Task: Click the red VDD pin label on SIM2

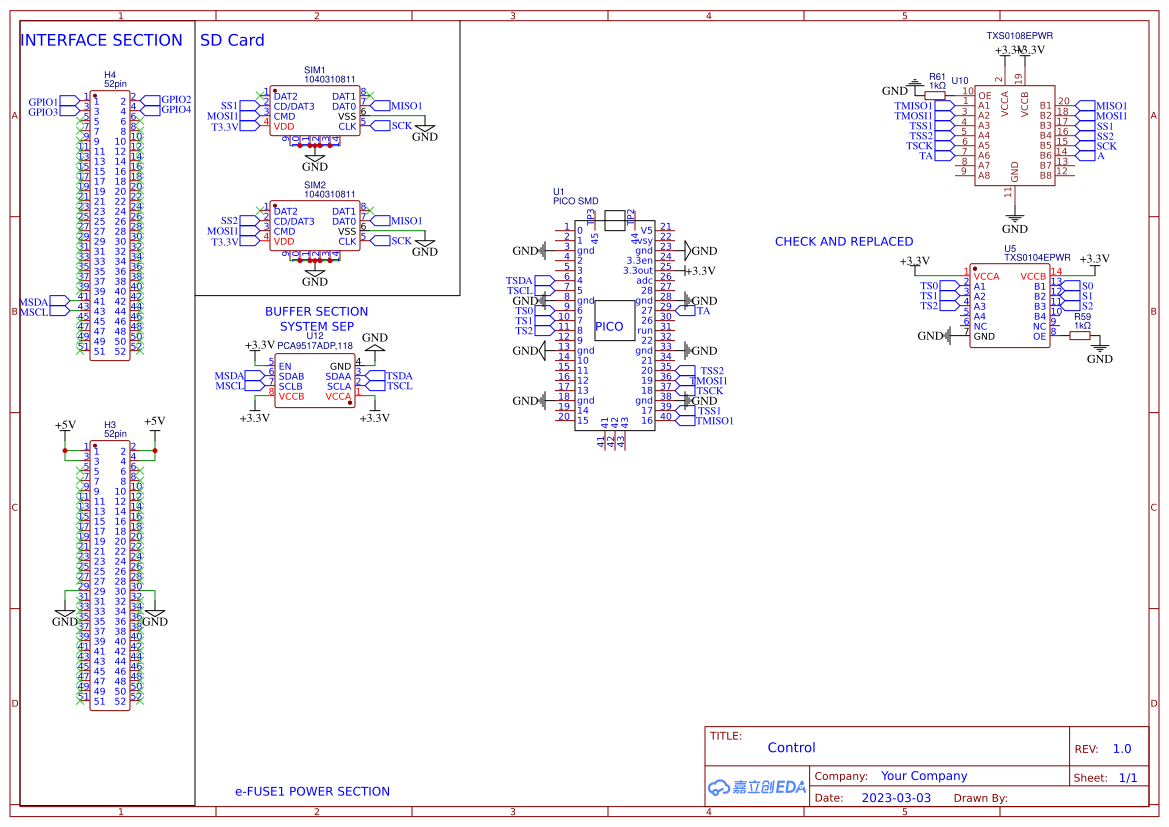Action: [x=284, y=239]
